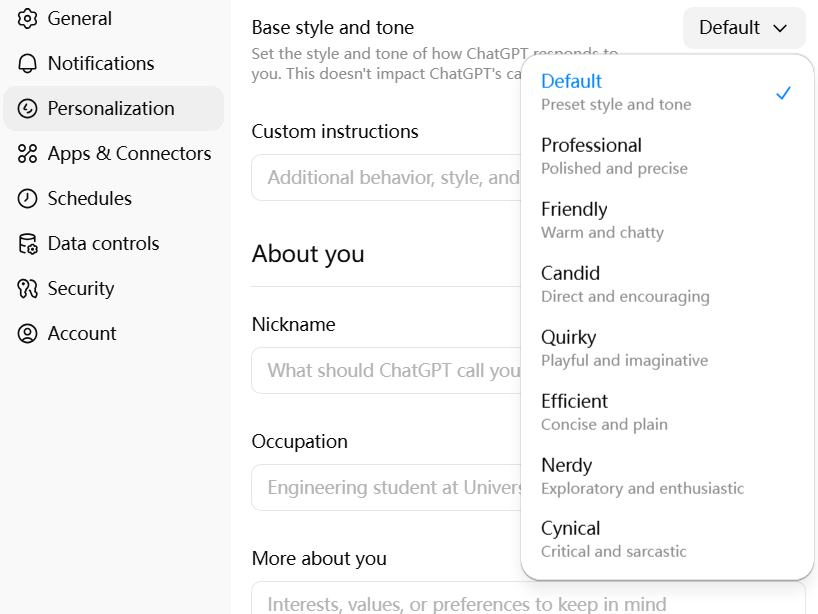
Task: Choose the Professional style option
Action: coord(667,156)
